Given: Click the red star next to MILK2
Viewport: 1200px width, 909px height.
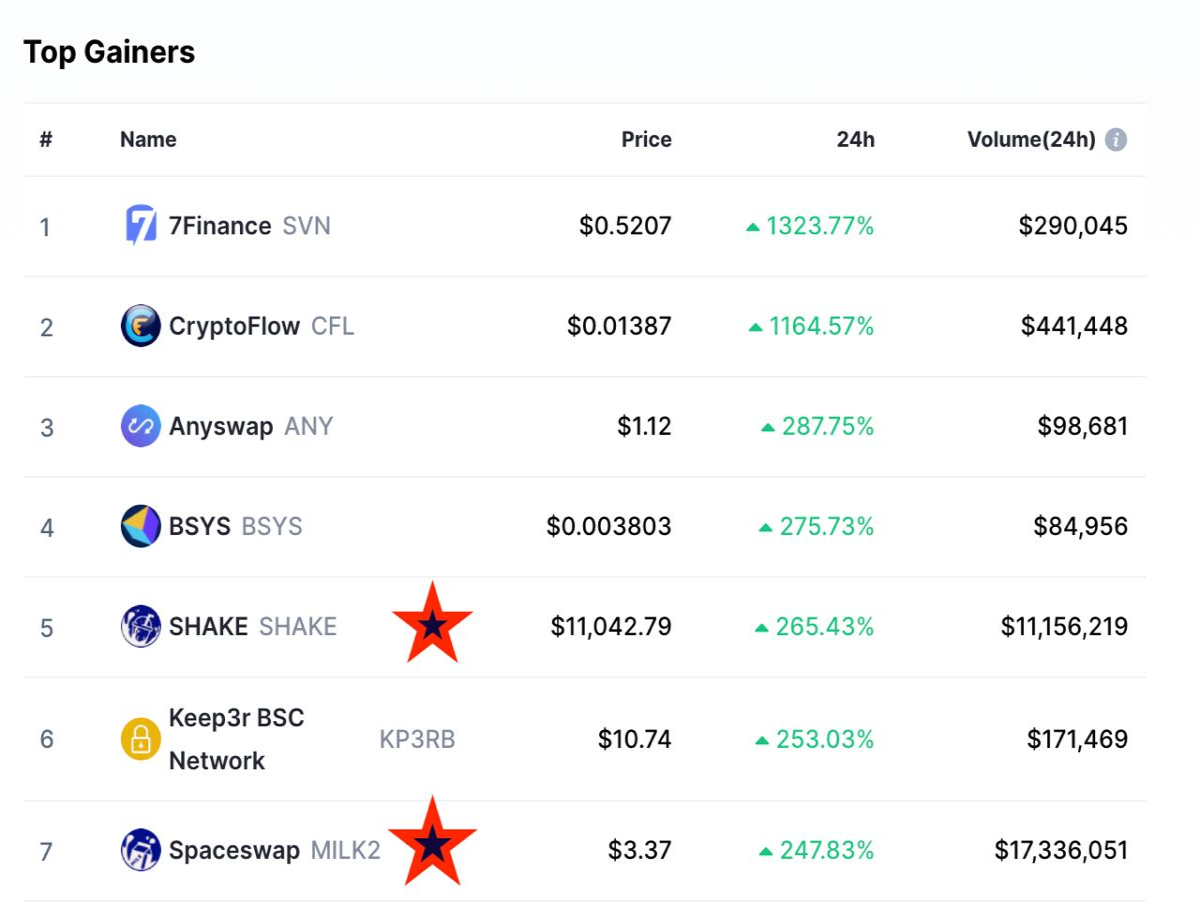Looking at the screenshot, I should (x=432, y=842).
